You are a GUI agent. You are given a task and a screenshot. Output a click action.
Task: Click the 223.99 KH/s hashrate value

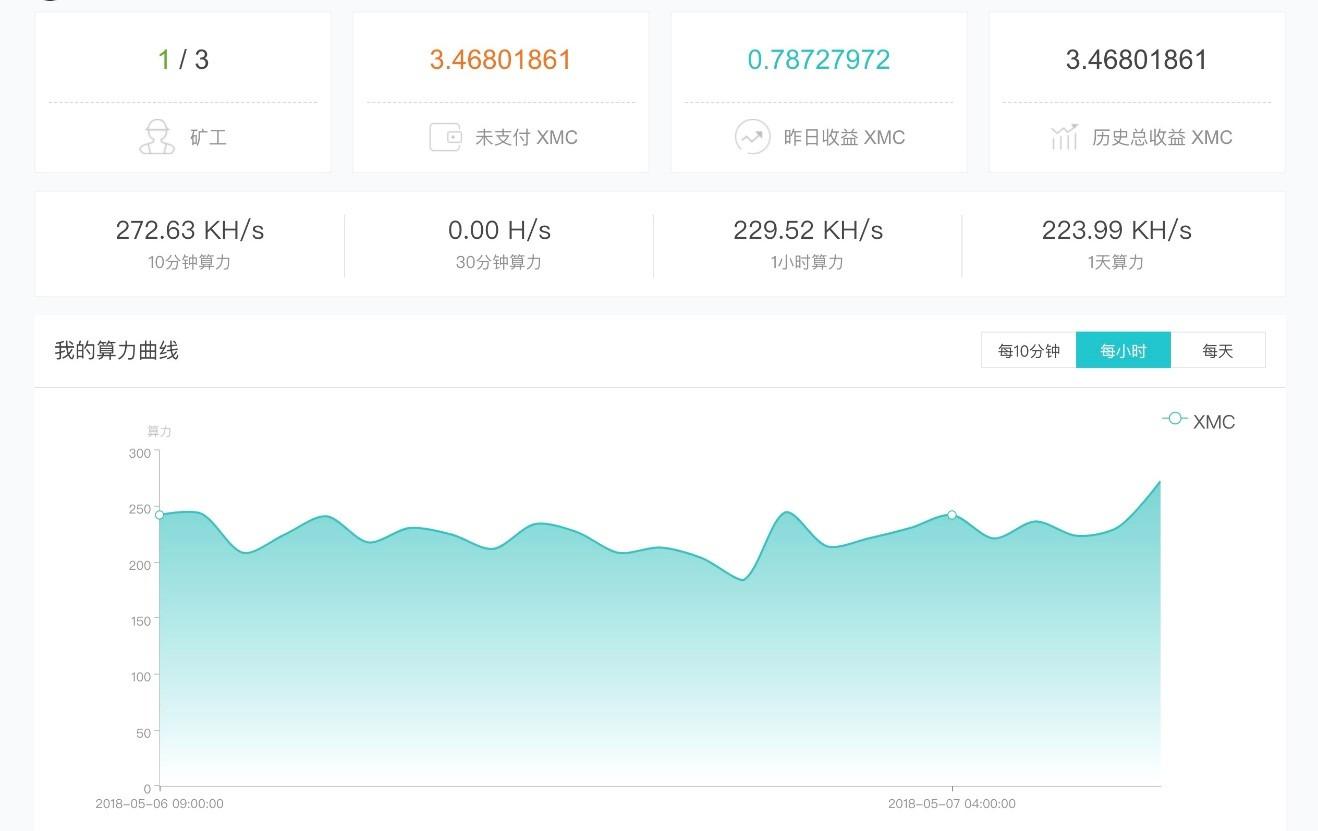[1116, 230]
